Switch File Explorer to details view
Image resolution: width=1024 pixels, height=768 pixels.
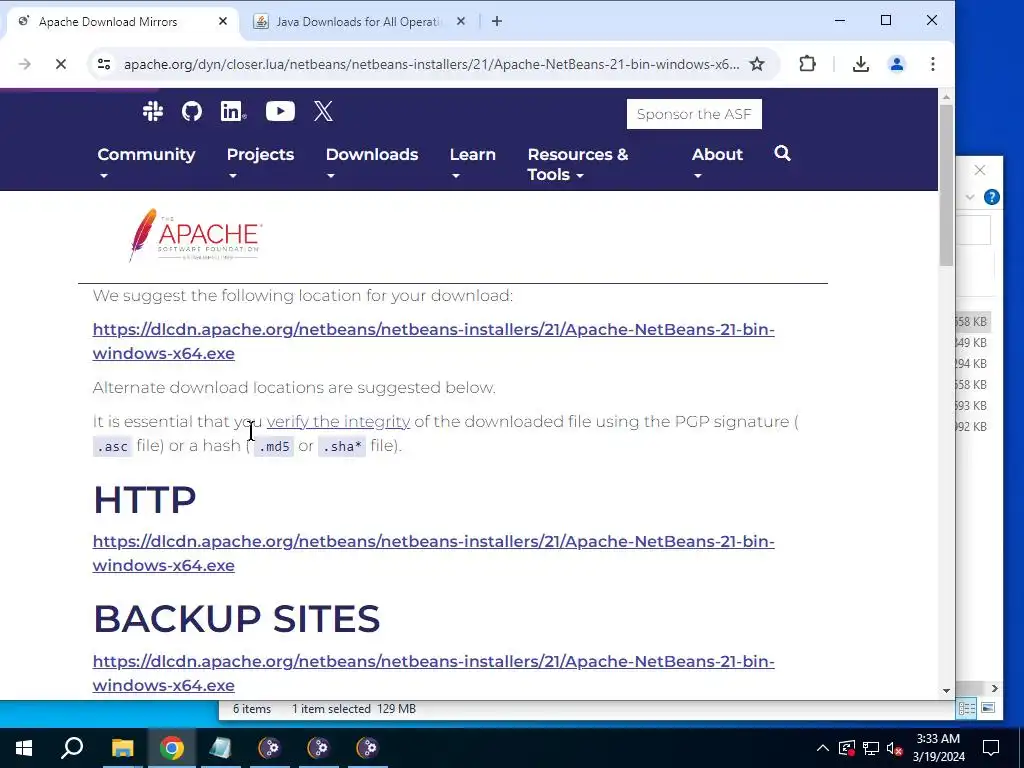tap(967, 709)
